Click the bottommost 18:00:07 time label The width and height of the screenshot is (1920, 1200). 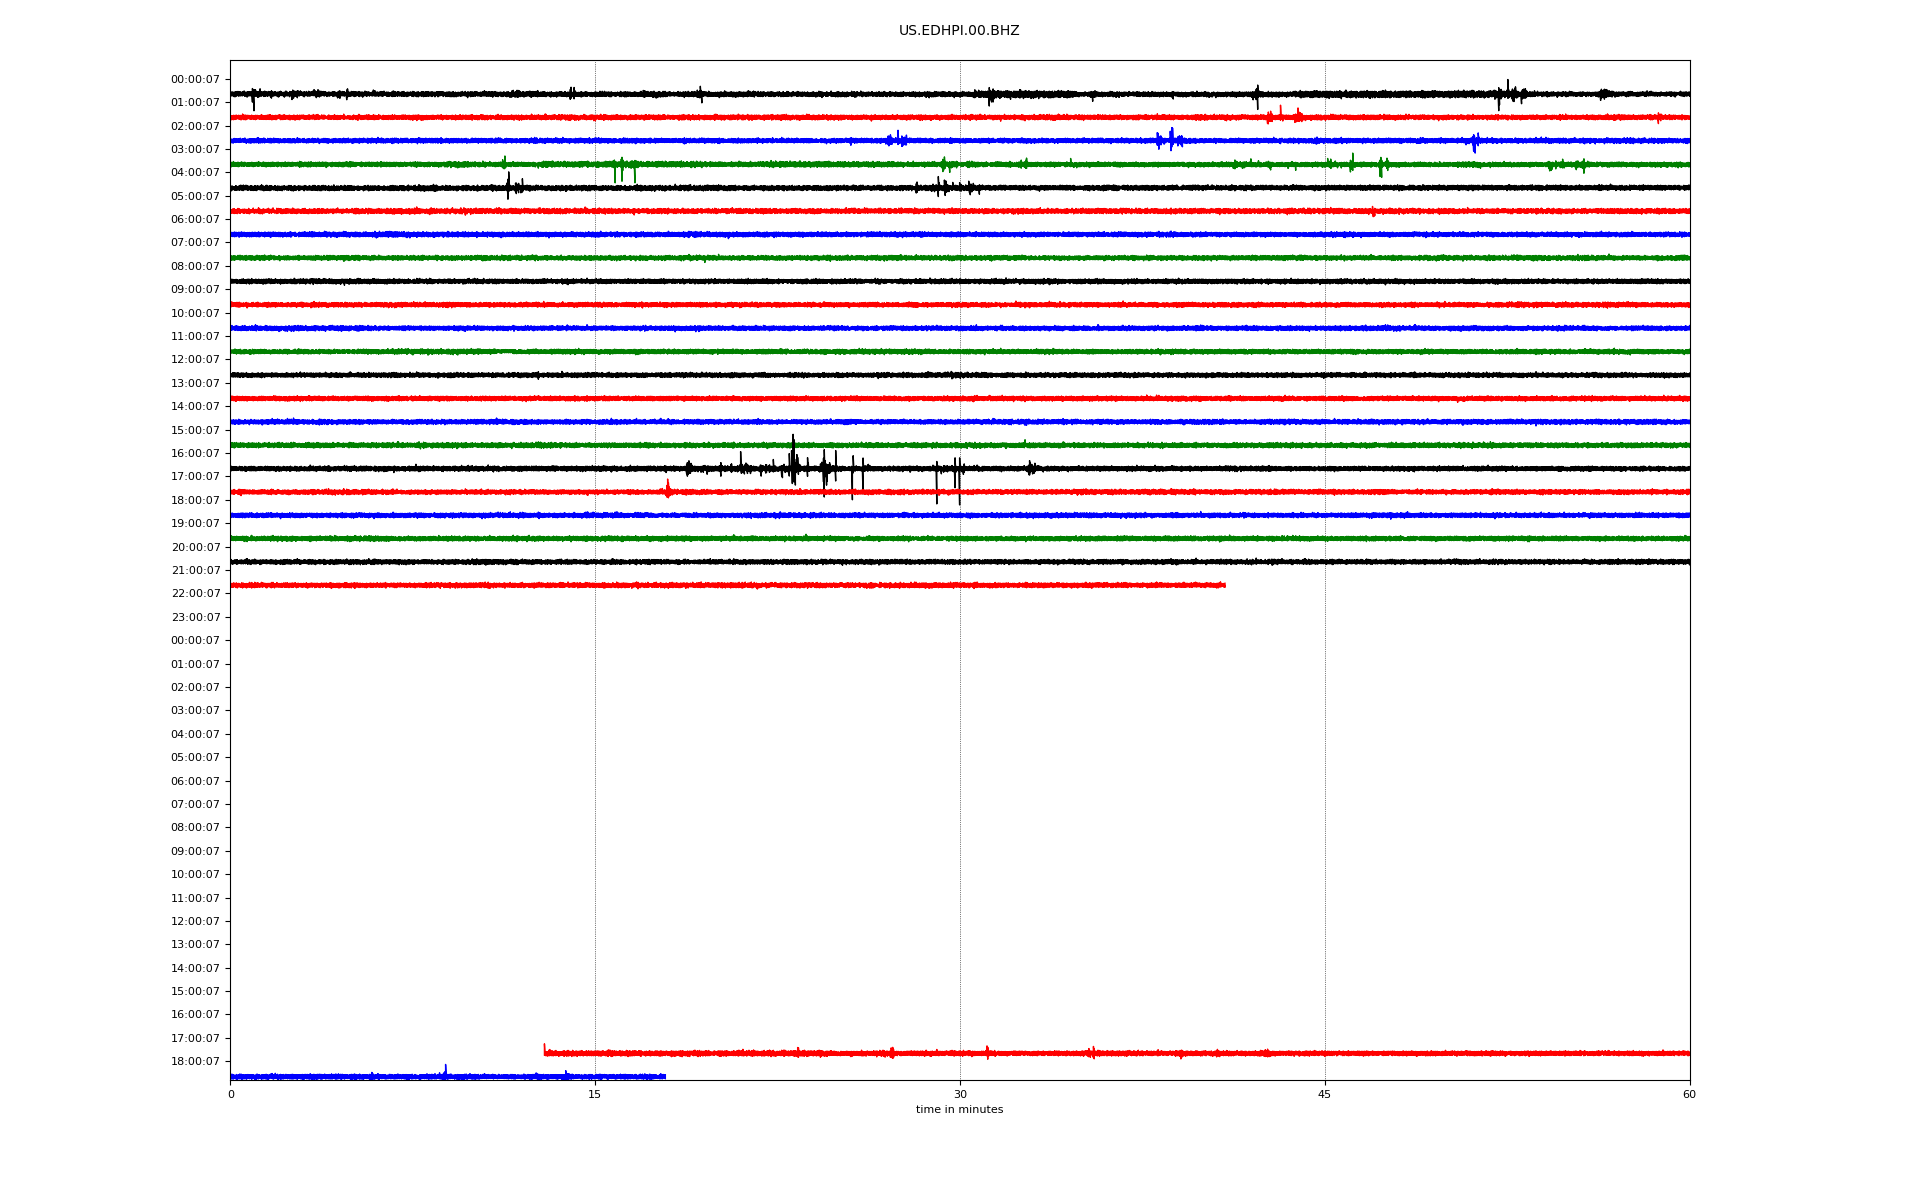[195, 1062]
